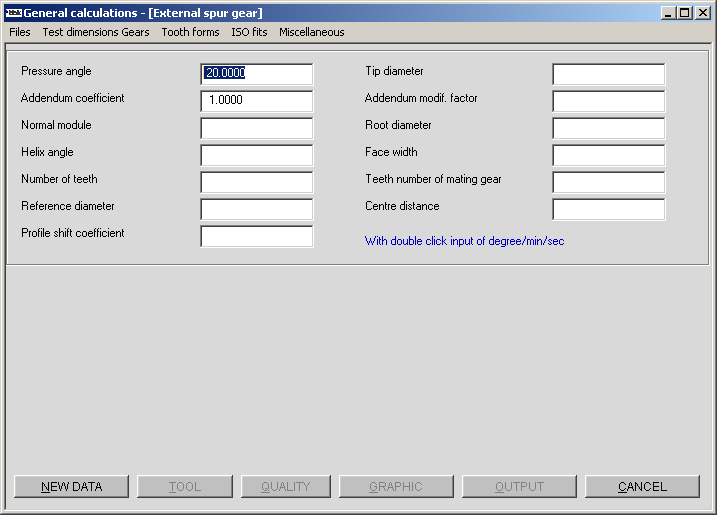Open the Test dimensions Gears menu
The width and height of the screenshot is (717, 515).
click(x=96, y=32)
